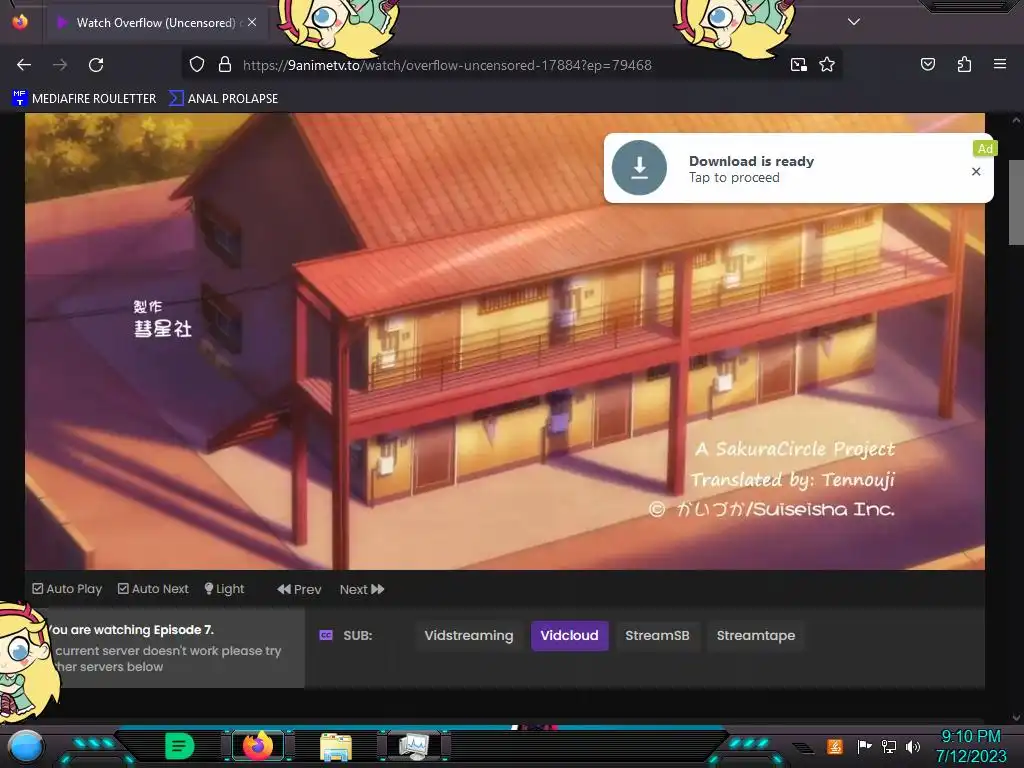Switch to the Vidstreaming server
This screenshot has height=768, width=1024.
coord(469,635)
